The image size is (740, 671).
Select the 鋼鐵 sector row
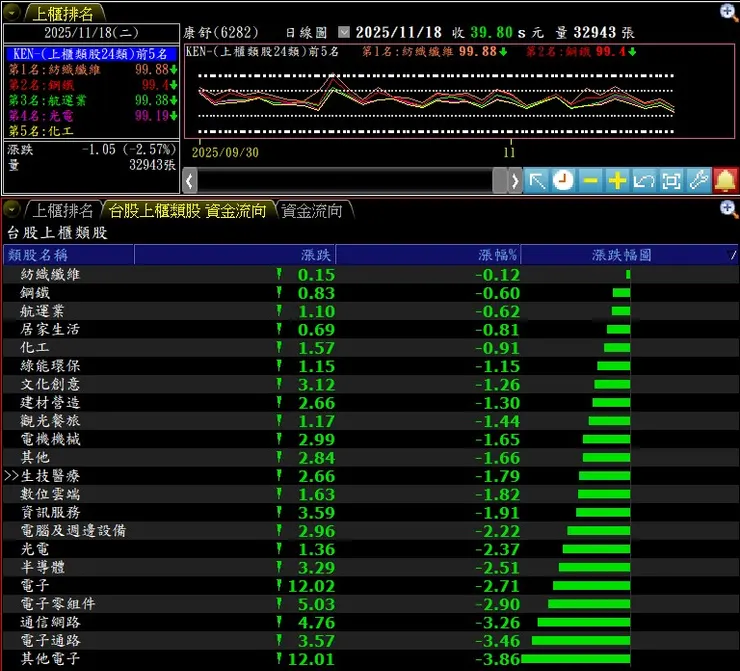tap(370, 293)
